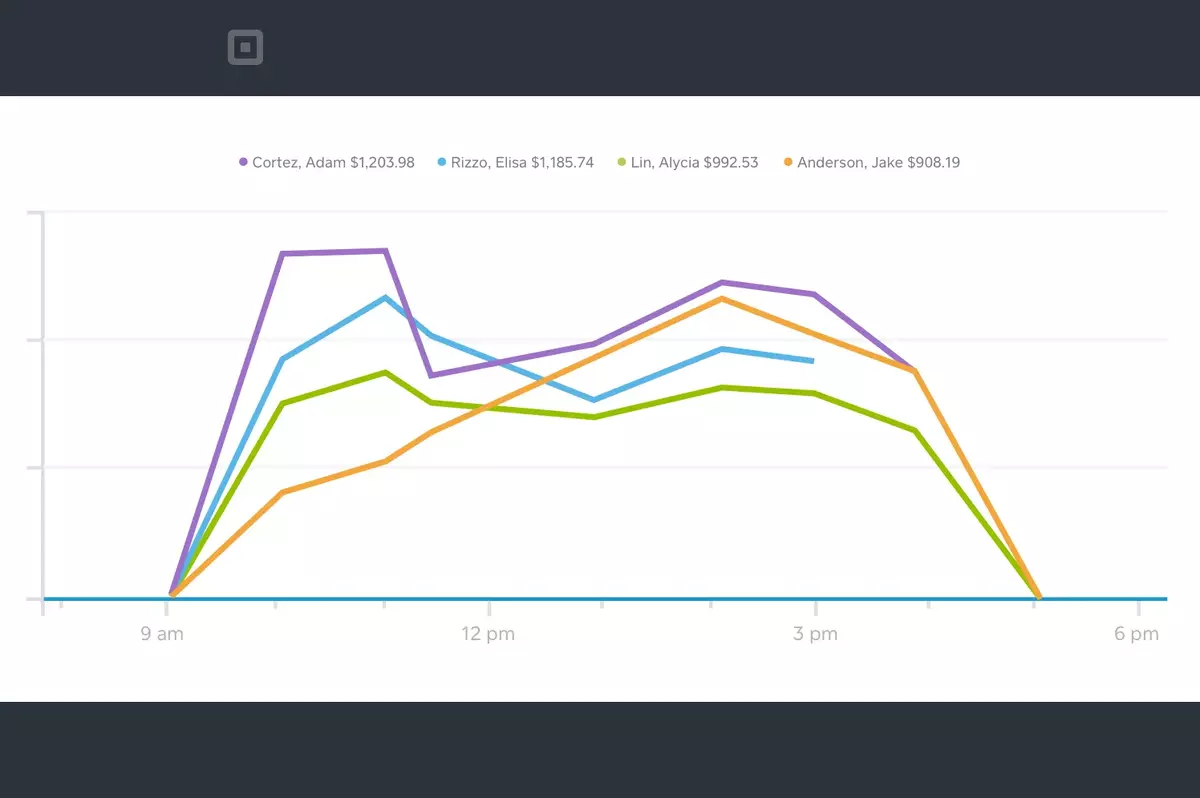Select the orange line's afternoon peak
The height and width of the screenshot is (798, 1200).
tap(722, 298)
